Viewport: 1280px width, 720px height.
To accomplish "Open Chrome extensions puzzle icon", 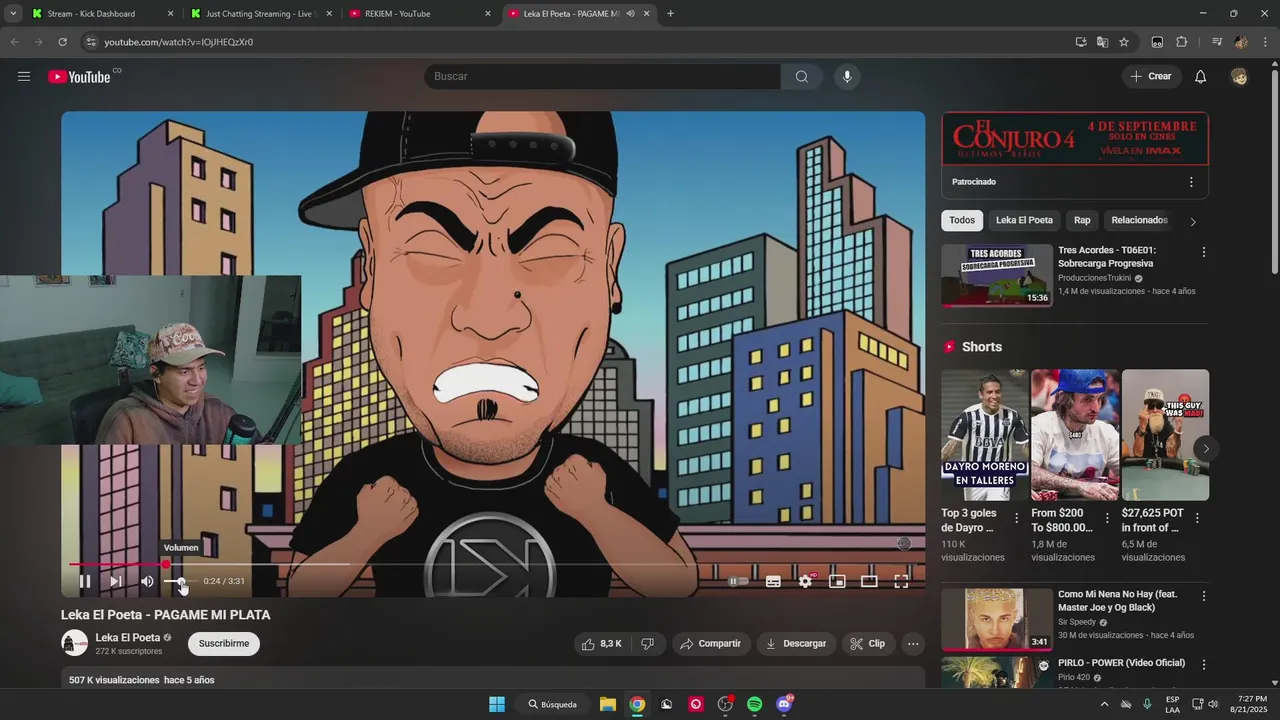I will tap(1182, 42).
